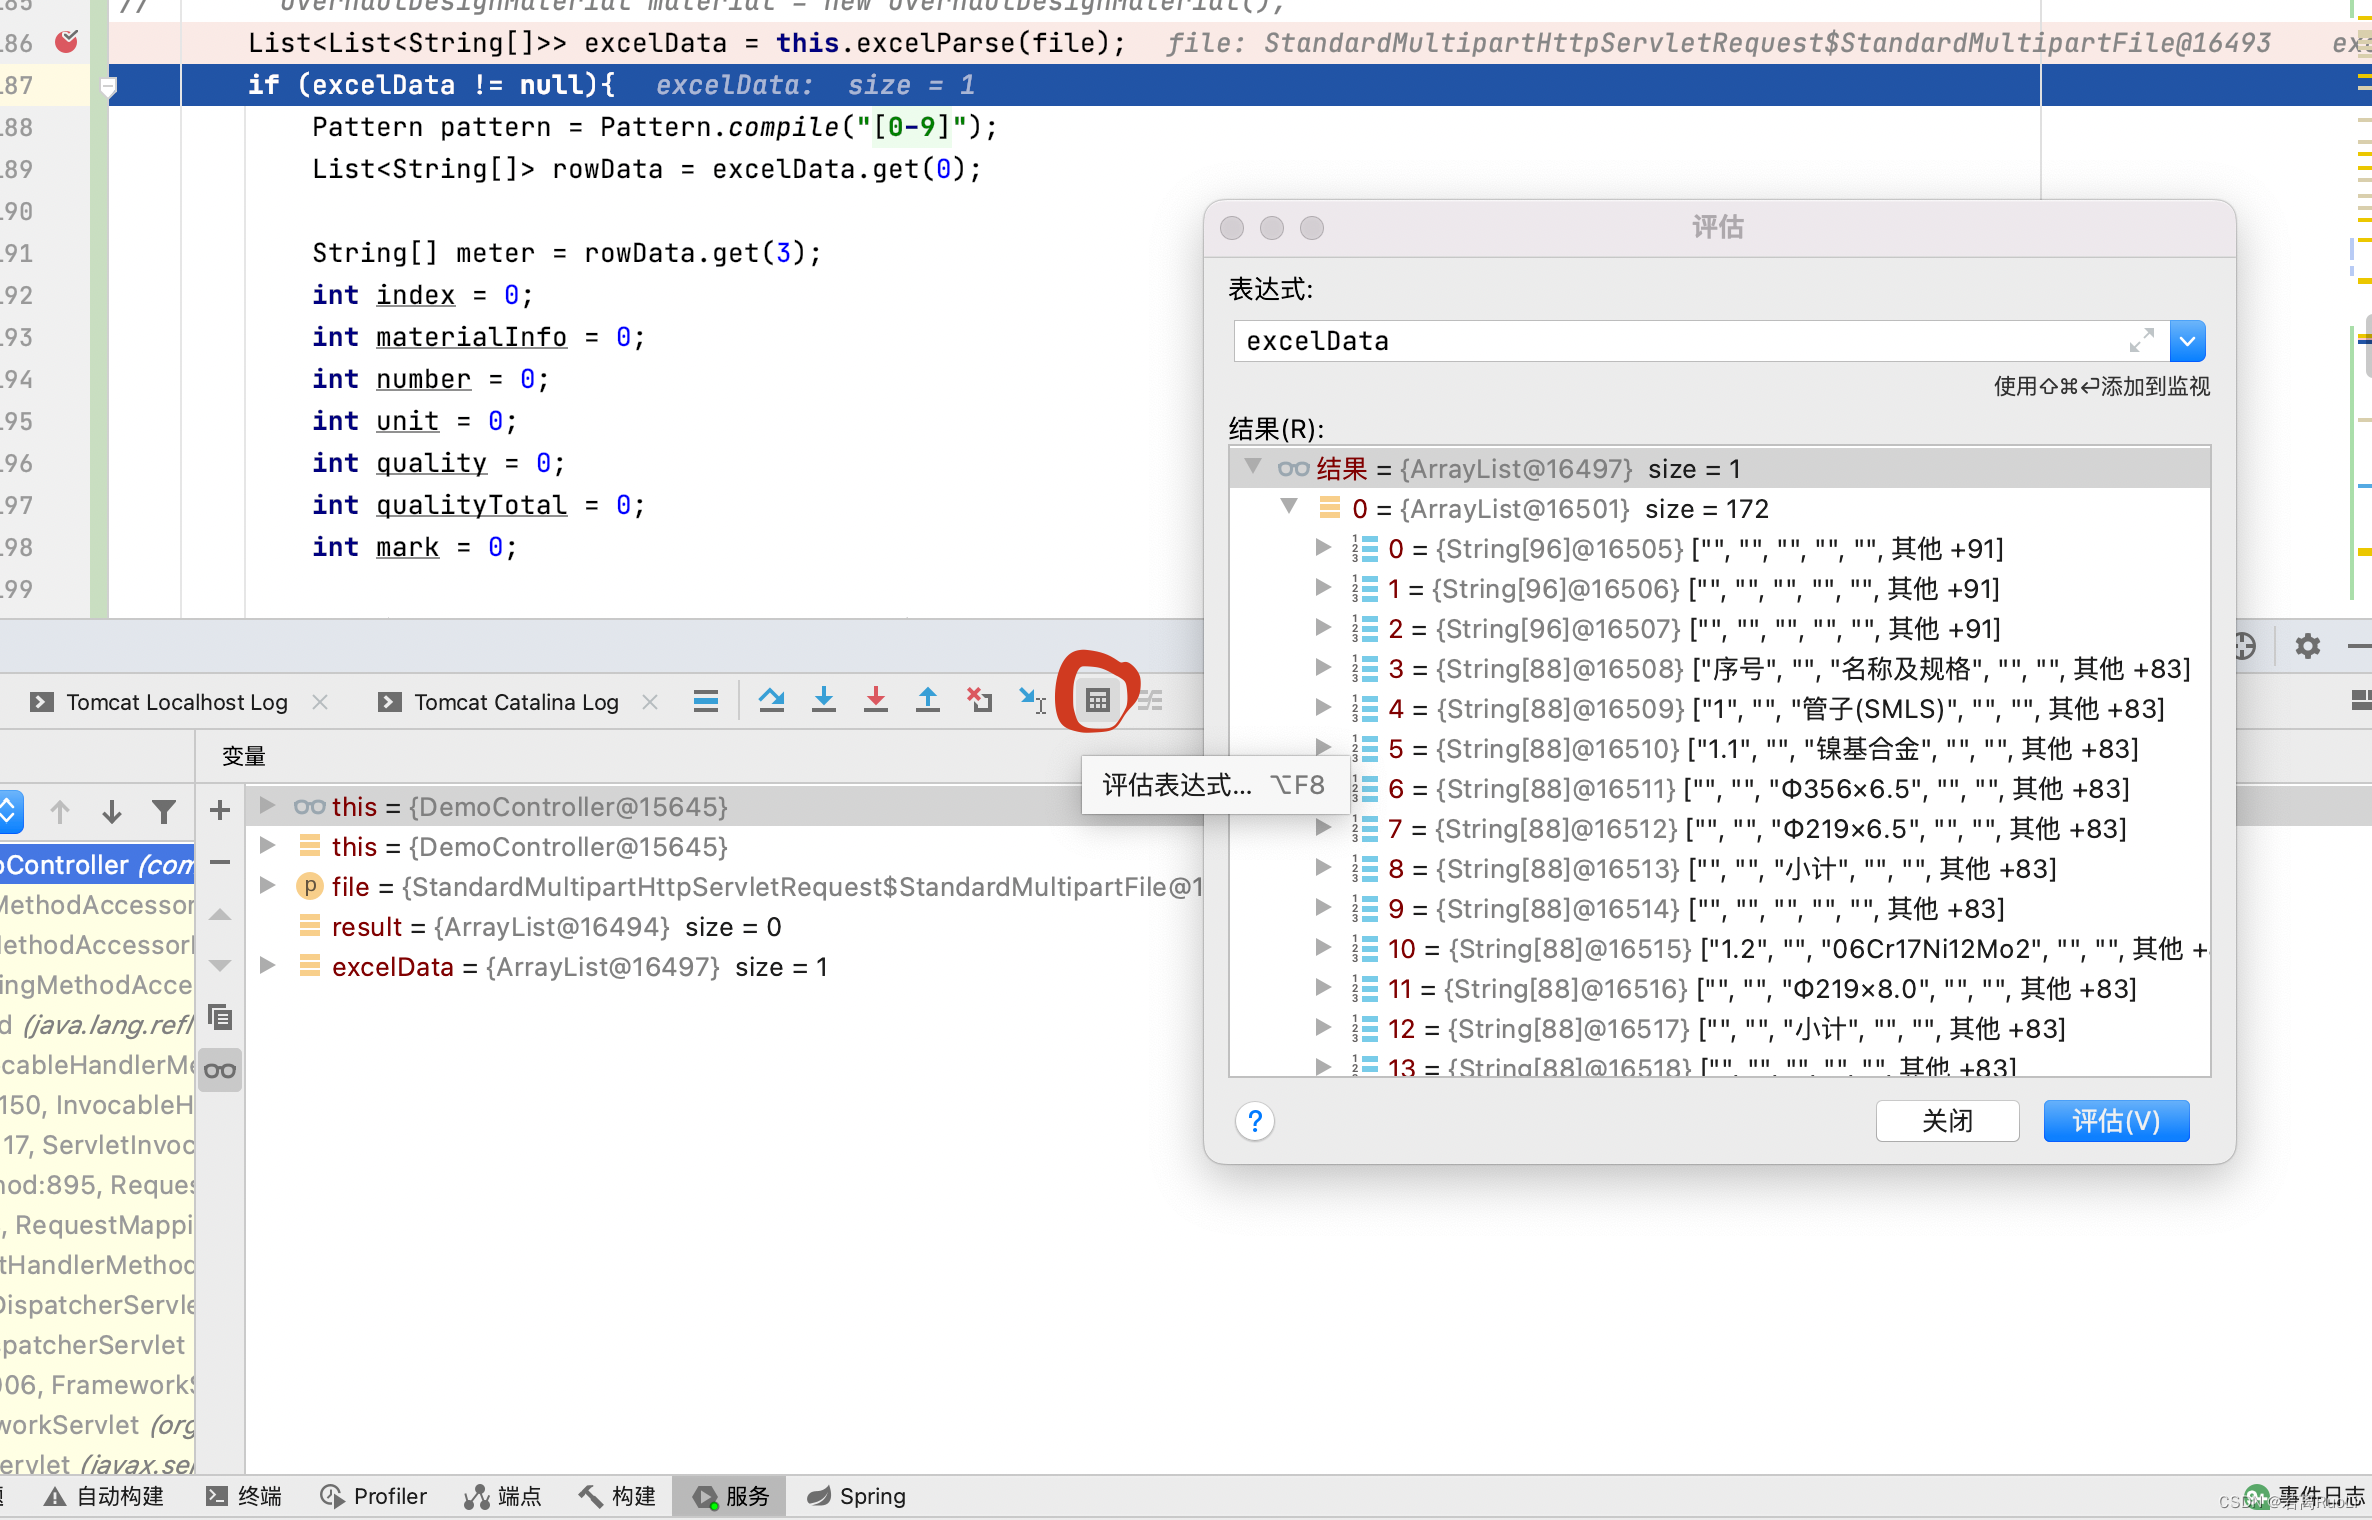Select DemoController stack frame
This screenshot has width=2372, height=1520.
pyautogui.click(x=97, y=865)
